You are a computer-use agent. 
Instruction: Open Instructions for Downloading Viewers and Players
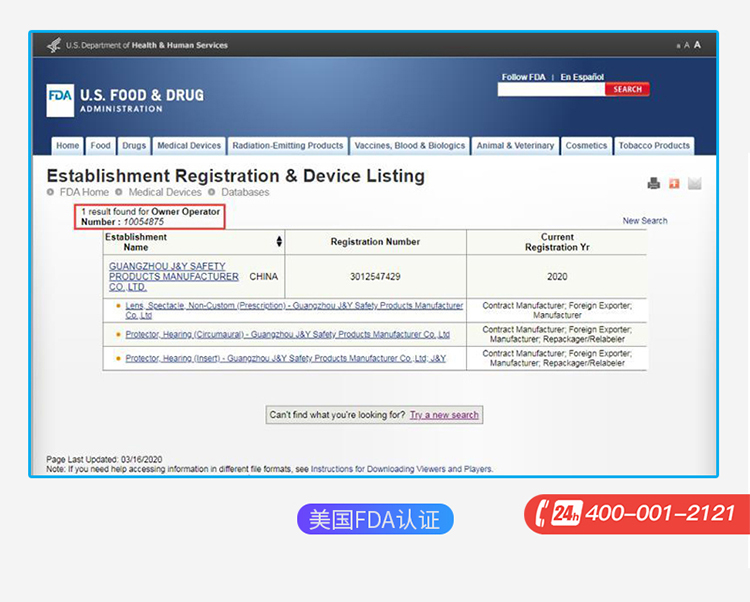pyautogui.click(x=401, y=469)
